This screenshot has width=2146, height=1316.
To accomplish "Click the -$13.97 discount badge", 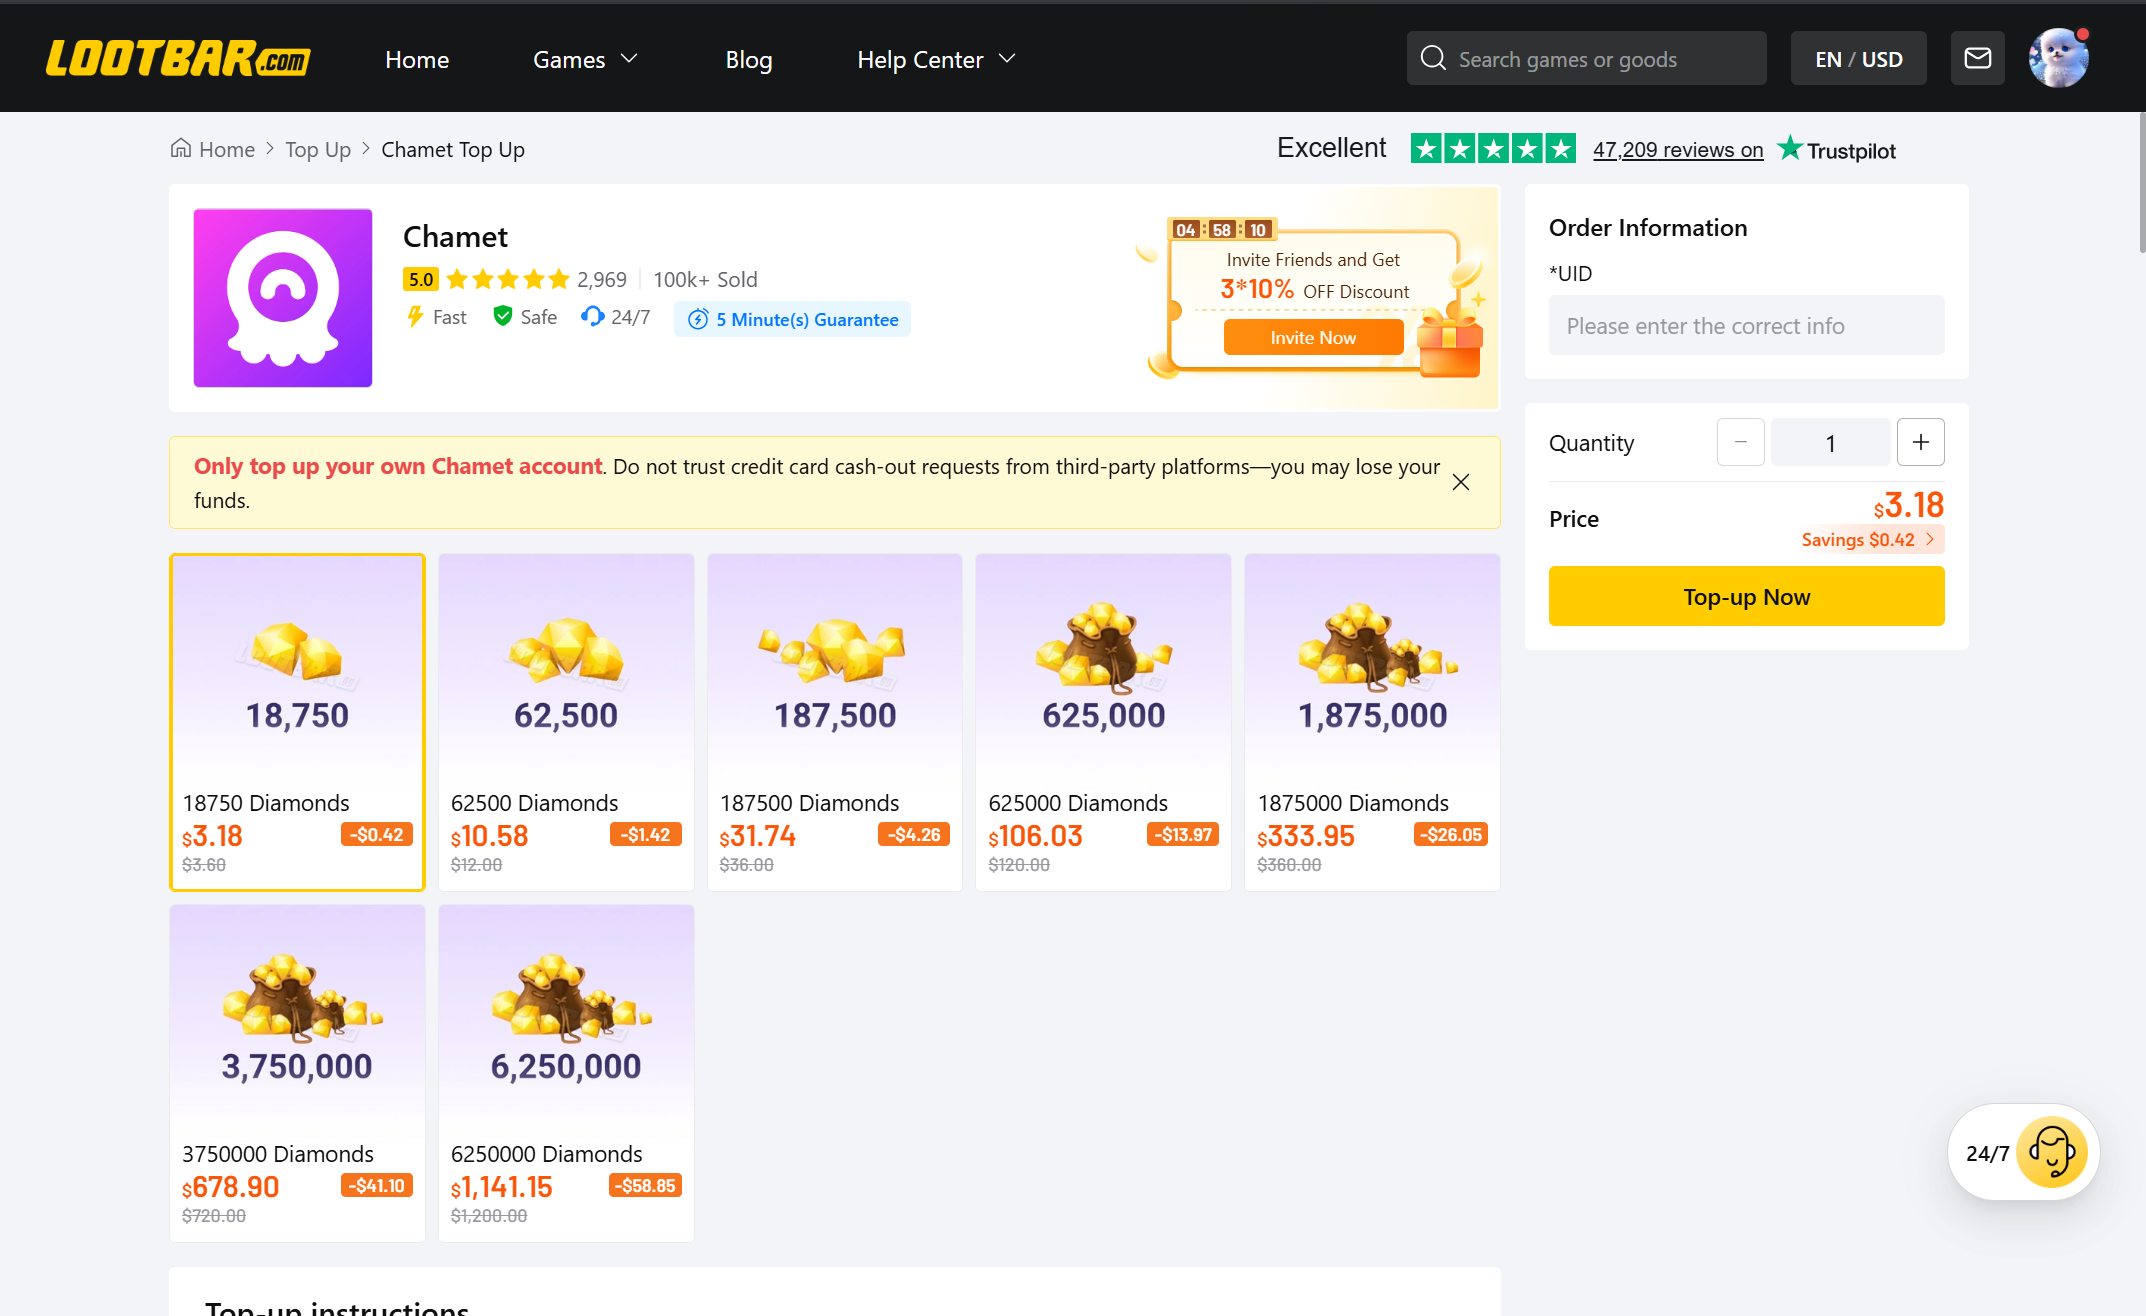I will [x=1183, y=834].
